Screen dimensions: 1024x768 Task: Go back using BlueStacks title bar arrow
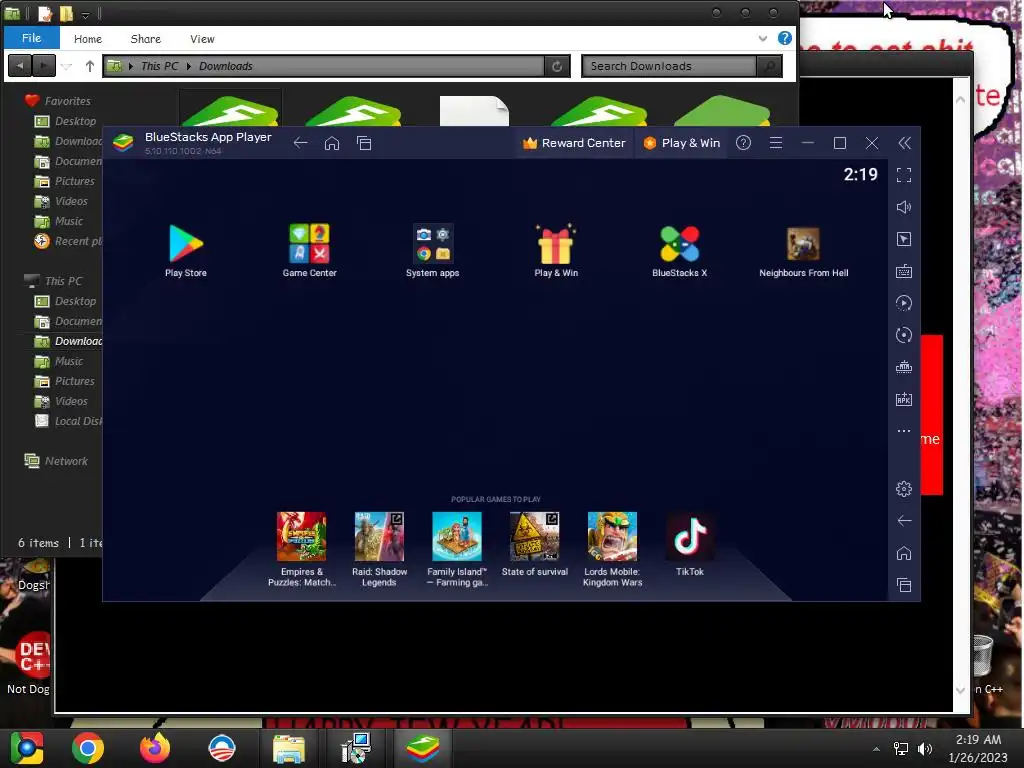[300, 143]
